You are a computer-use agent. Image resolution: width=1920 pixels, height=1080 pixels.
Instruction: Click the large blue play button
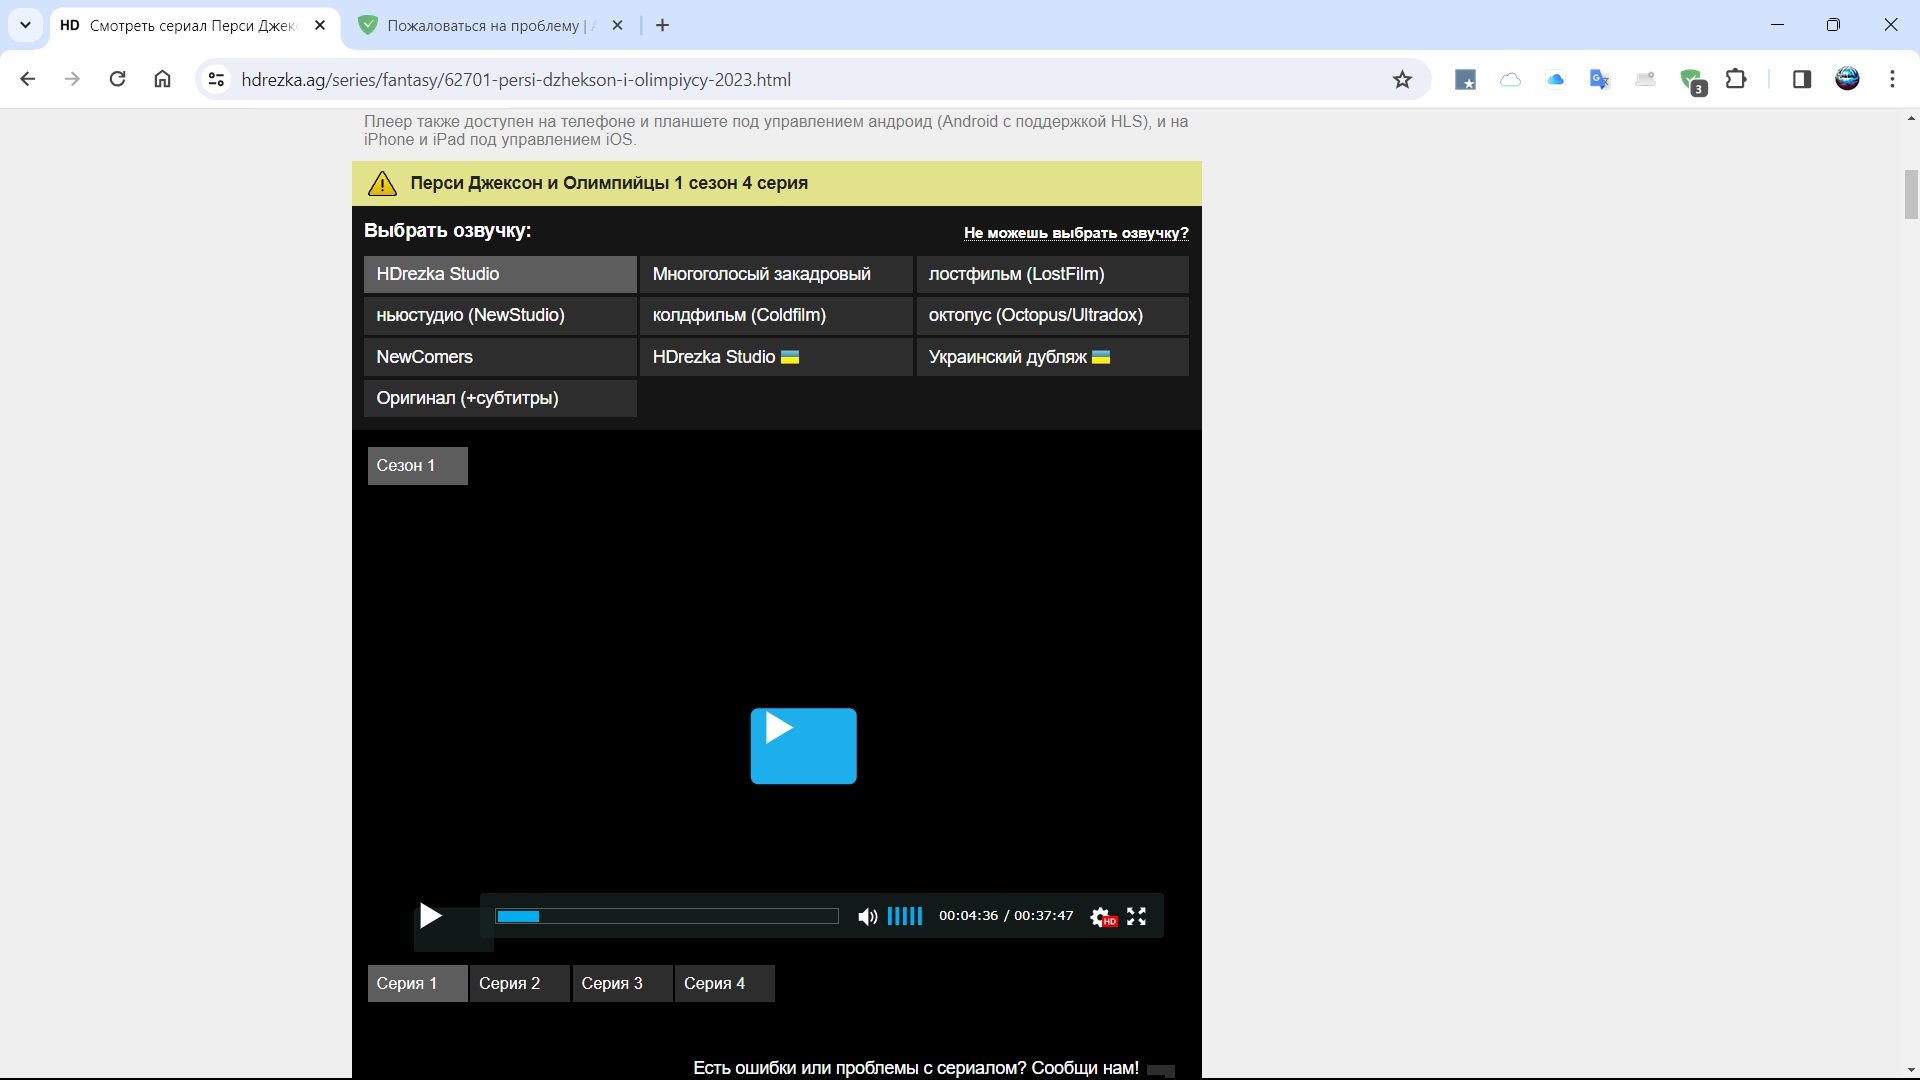(803, 746)
